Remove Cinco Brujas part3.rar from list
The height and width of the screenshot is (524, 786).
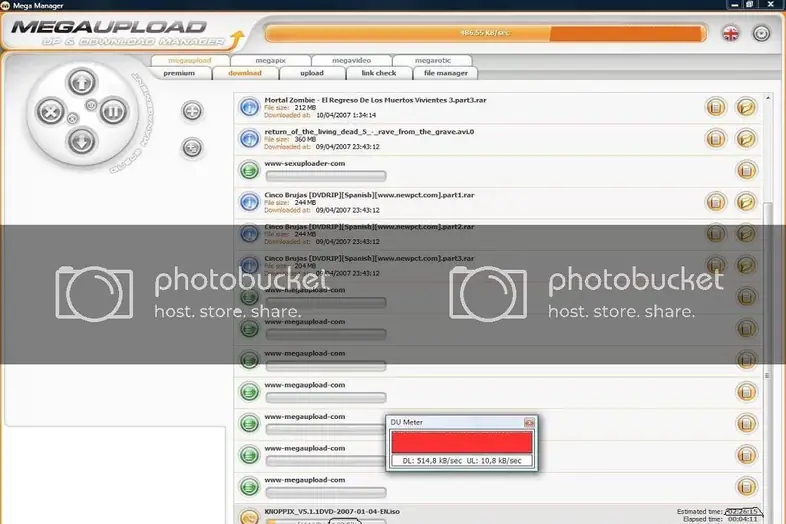pos(715,265)
